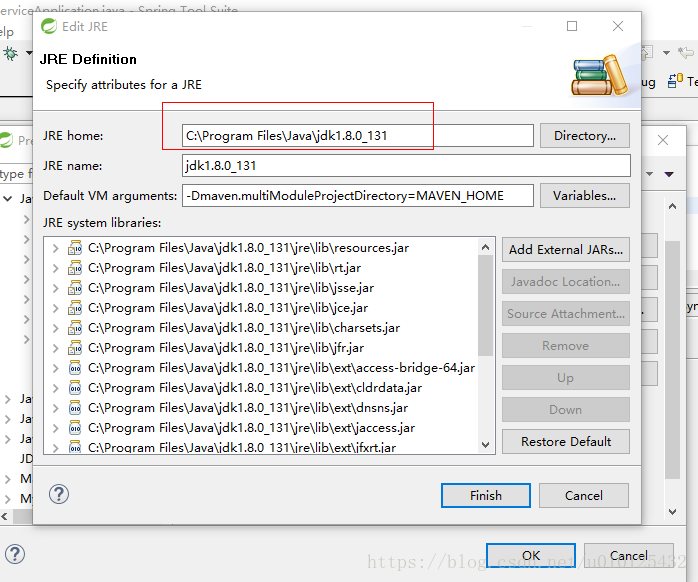Close the Edit JRE dialog
Viewport: 698px width, 582px height.
pos(618,26)
